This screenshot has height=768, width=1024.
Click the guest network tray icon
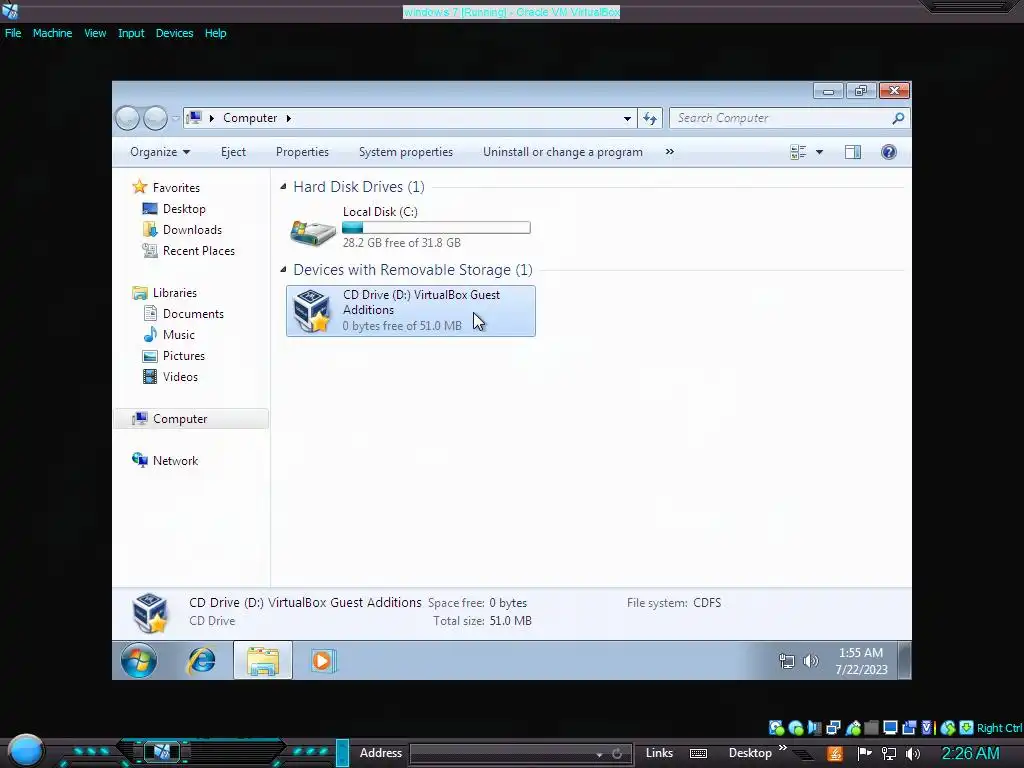tap(787, 662)
